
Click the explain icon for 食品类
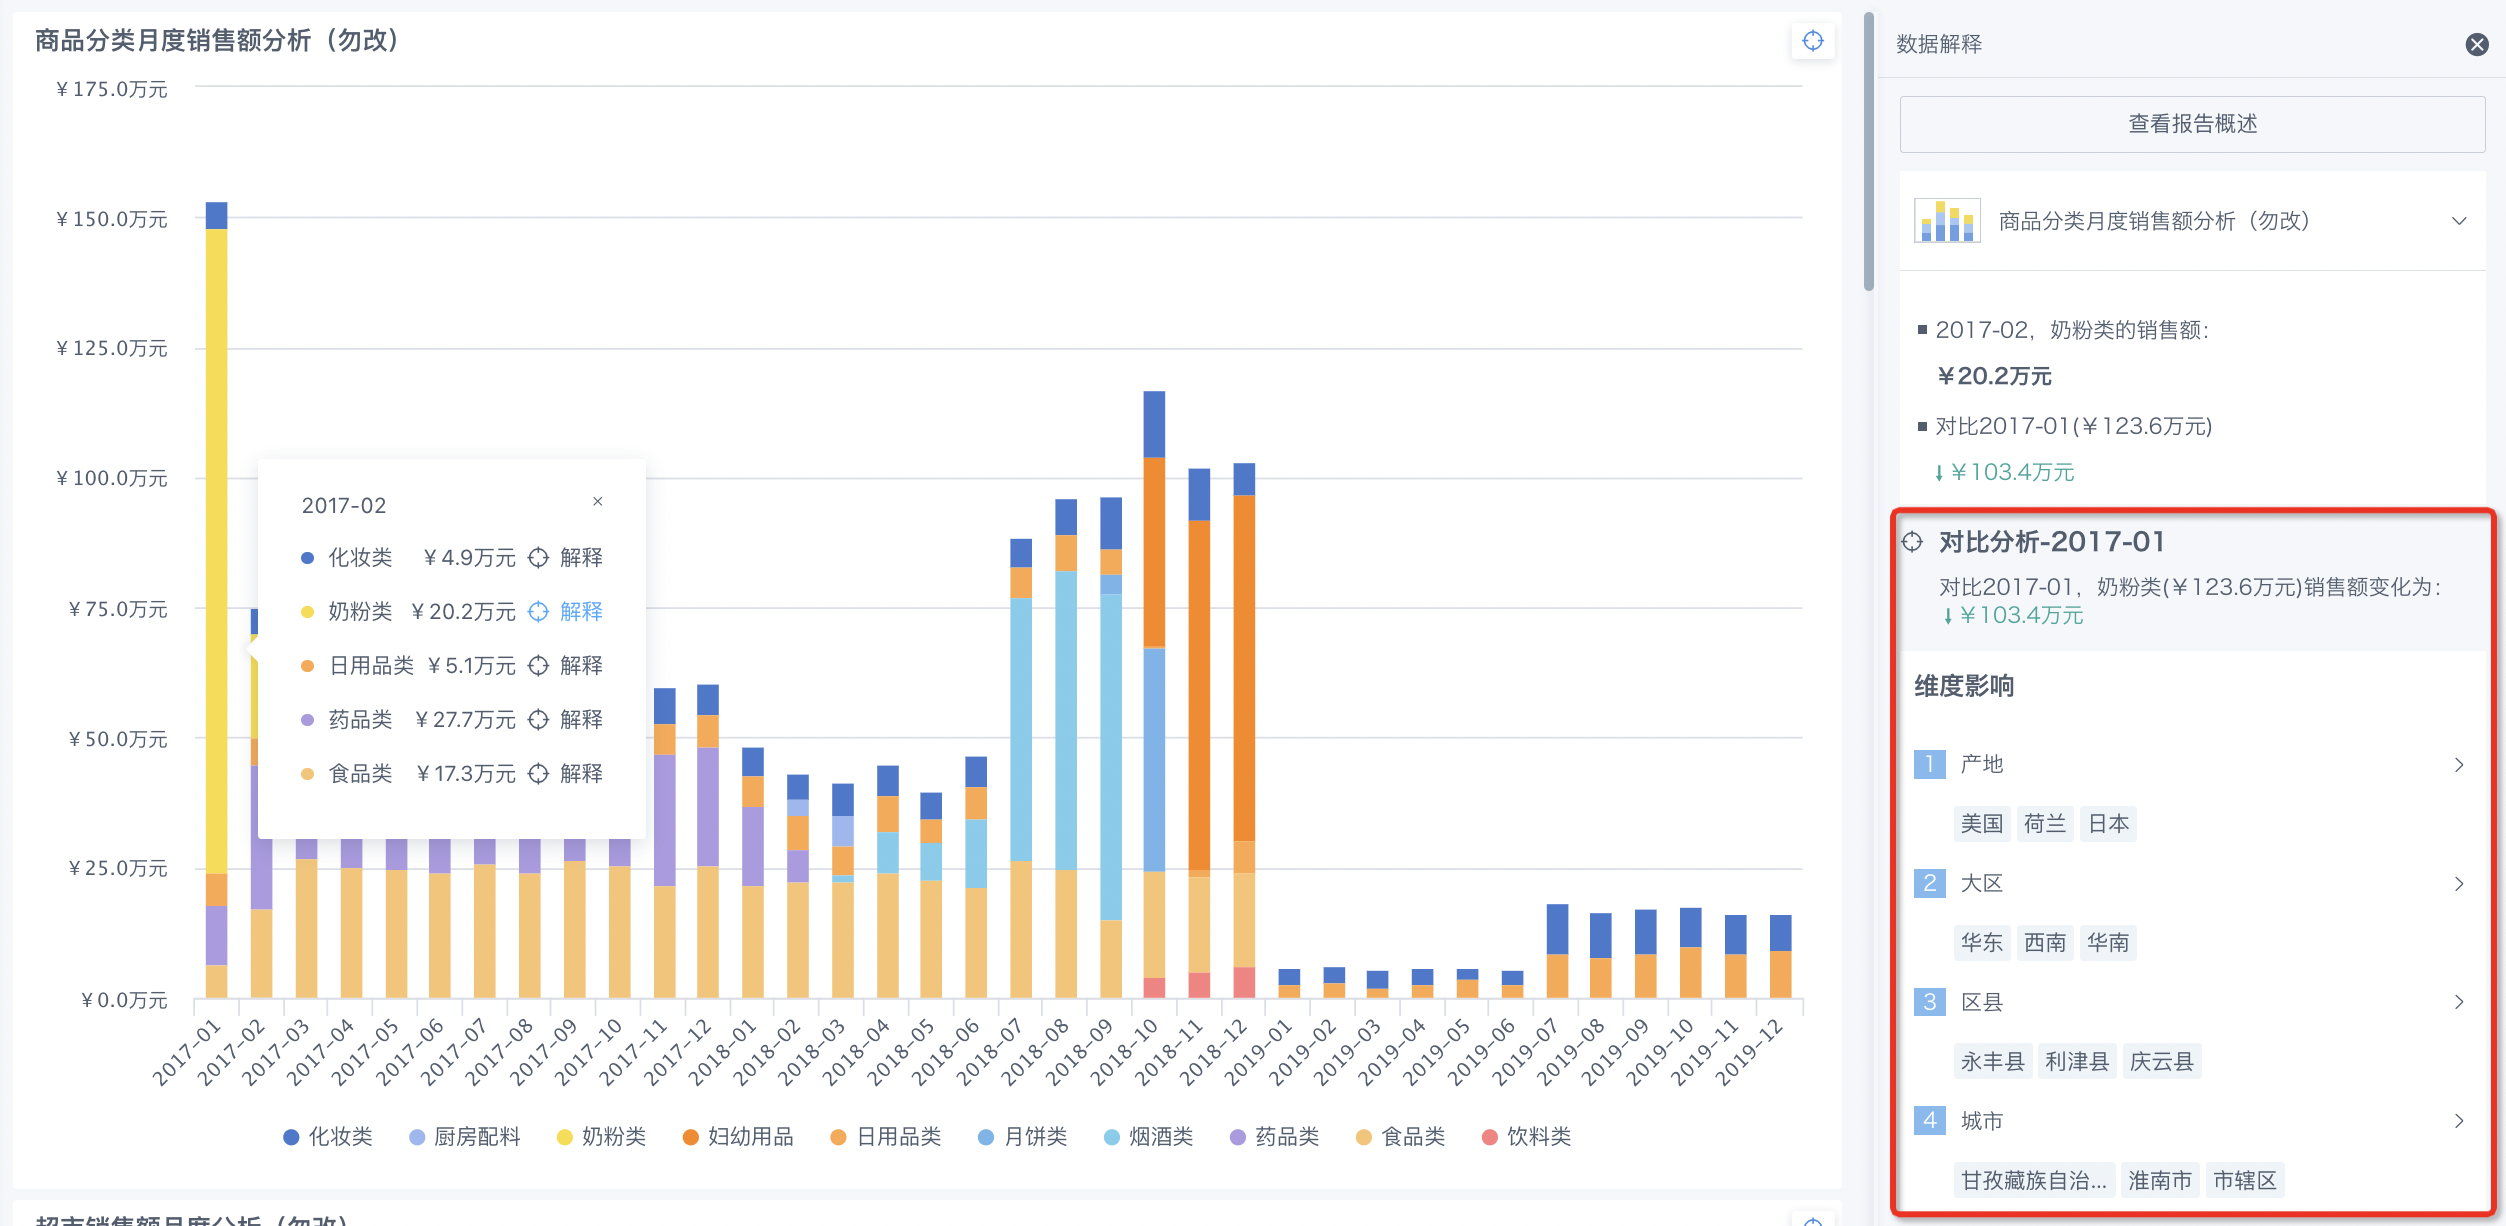(x=538, y=773)
